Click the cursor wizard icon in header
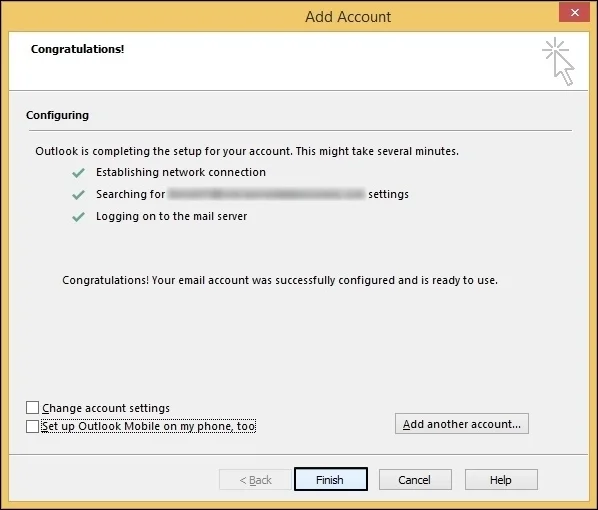The width and height of the screenshot is (598, 510). (x=558, y=61)
